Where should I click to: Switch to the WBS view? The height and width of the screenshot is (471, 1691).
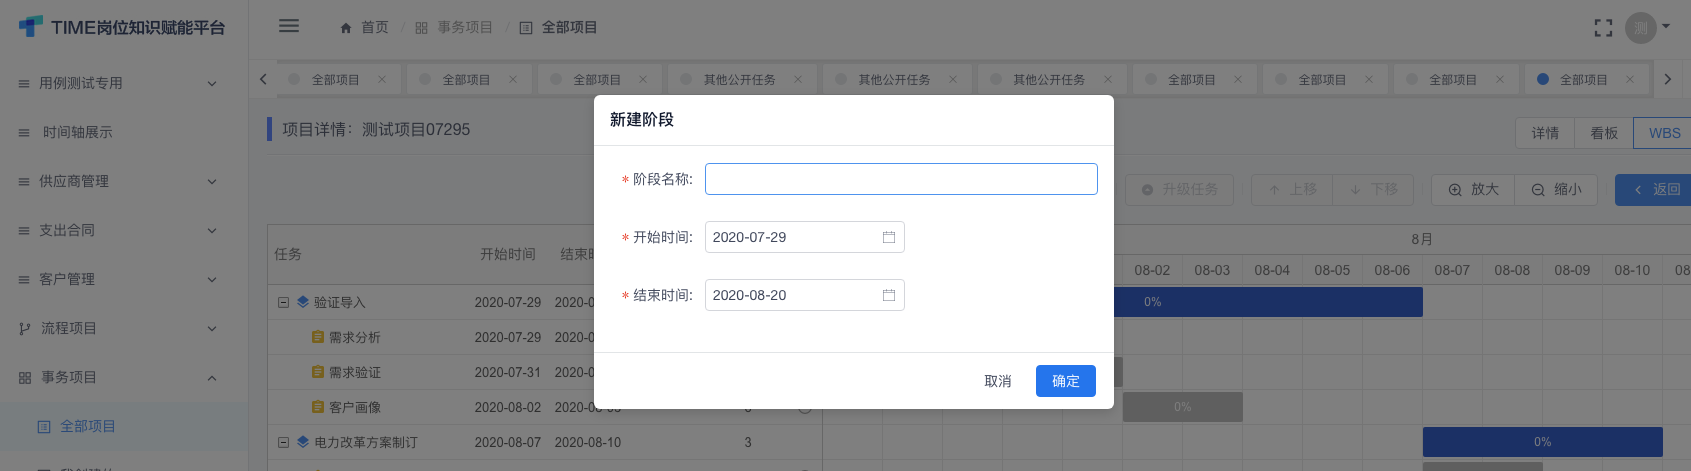(1664, 133)
